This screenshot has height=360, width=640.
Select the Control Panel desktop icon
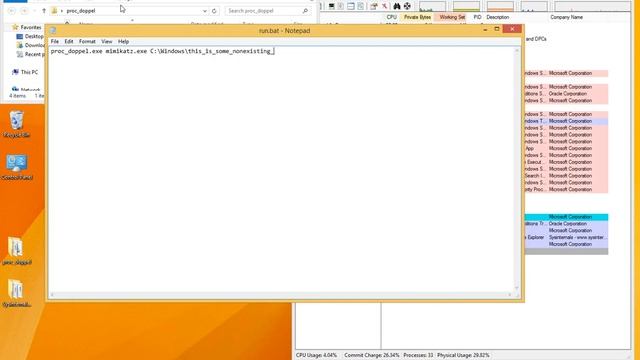click(17, 167)
